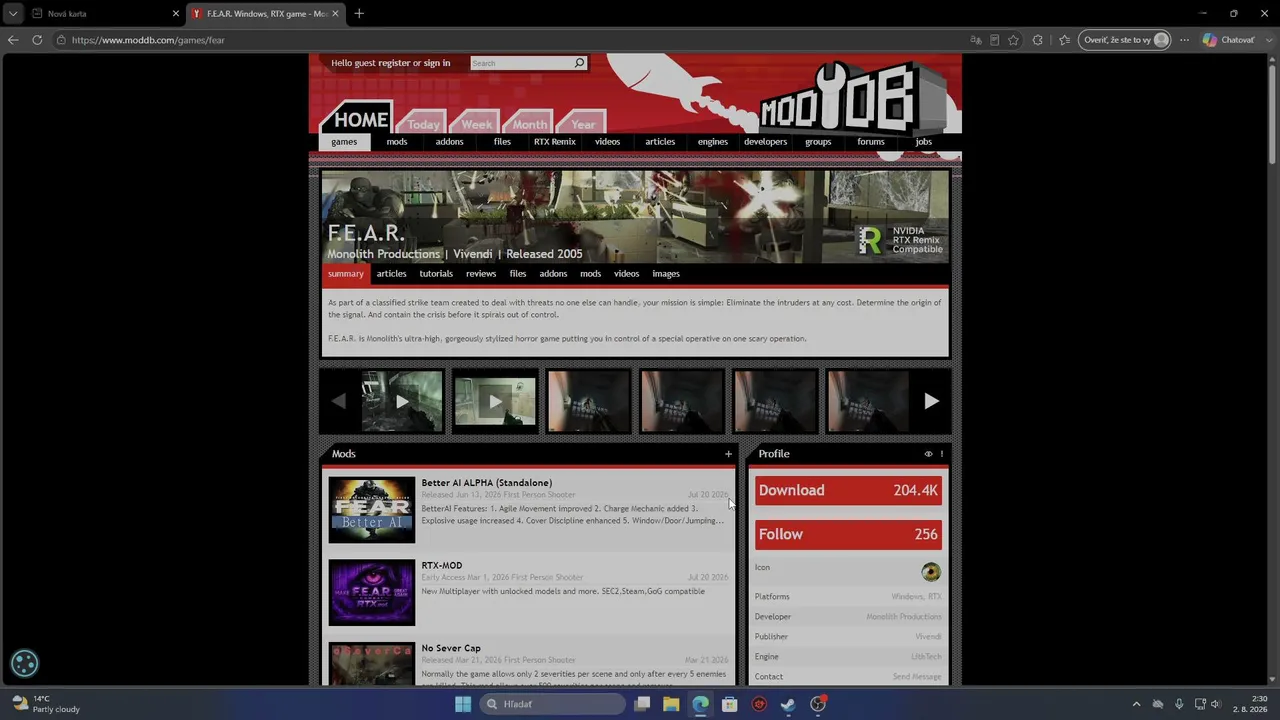
Task: Click the three-dots icon in Profile header
Action: 941,454
